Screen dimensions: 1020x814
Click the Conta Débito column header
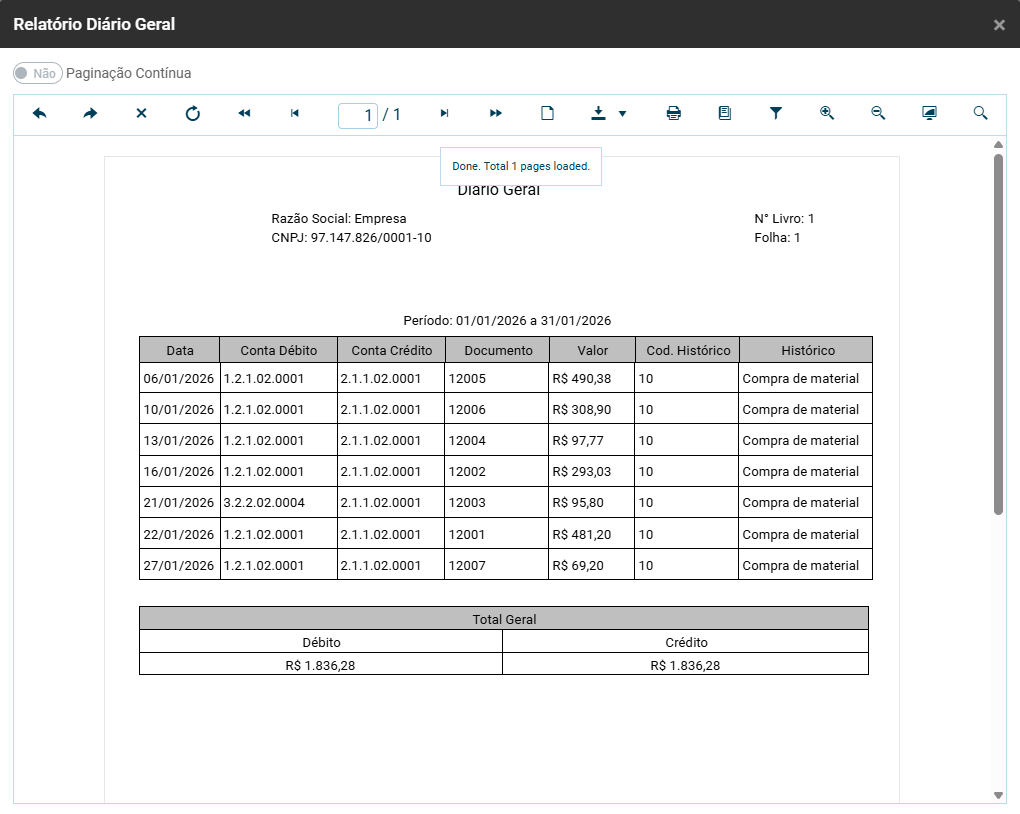coord(279,351)
